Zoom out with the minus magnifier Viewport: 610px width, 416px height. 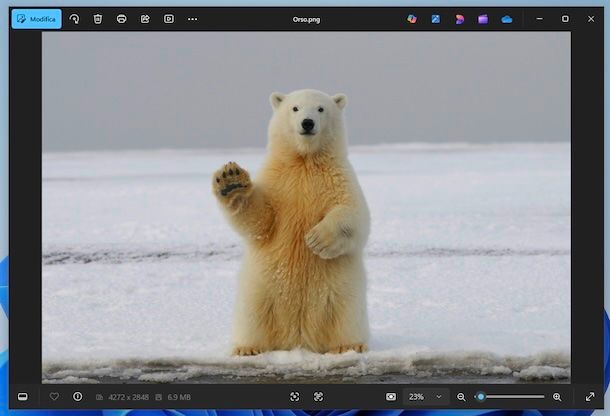coord(461,397)
